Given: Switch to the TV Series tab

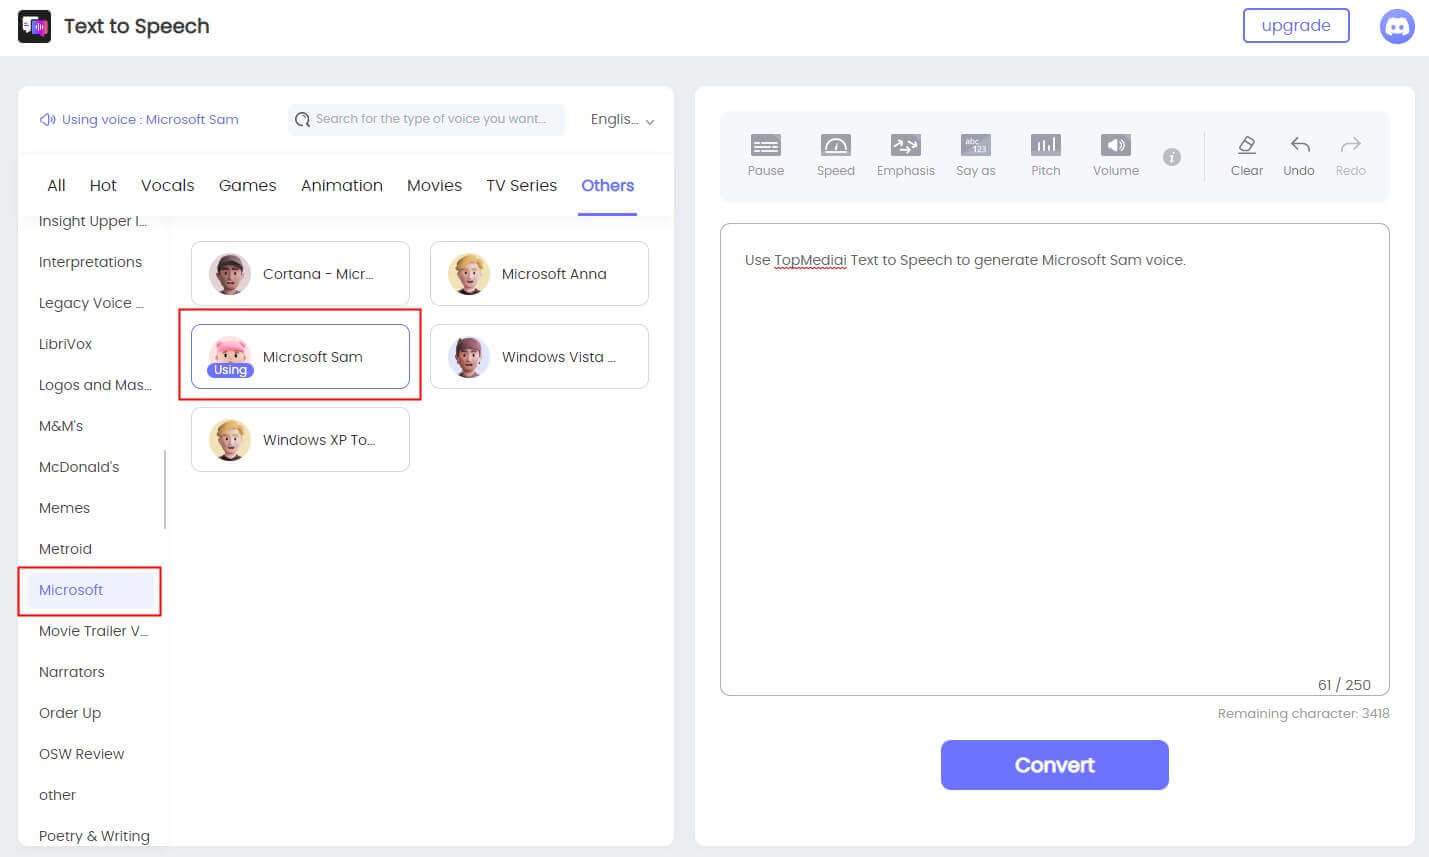Looking at the screenshot, I should (x=521, y=185).
